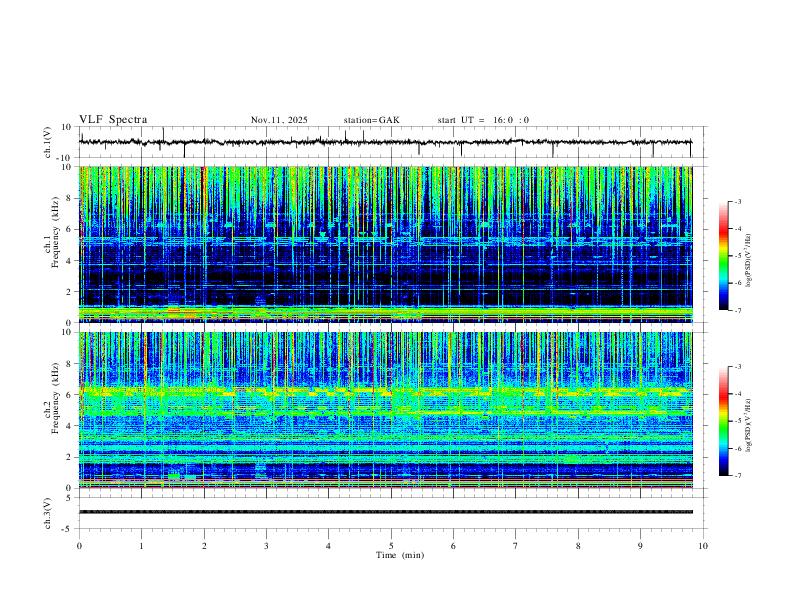The image size is (792, 612).
Task: Click the "ch.1(V)" waveform axis label
Action: coord(48,142)
